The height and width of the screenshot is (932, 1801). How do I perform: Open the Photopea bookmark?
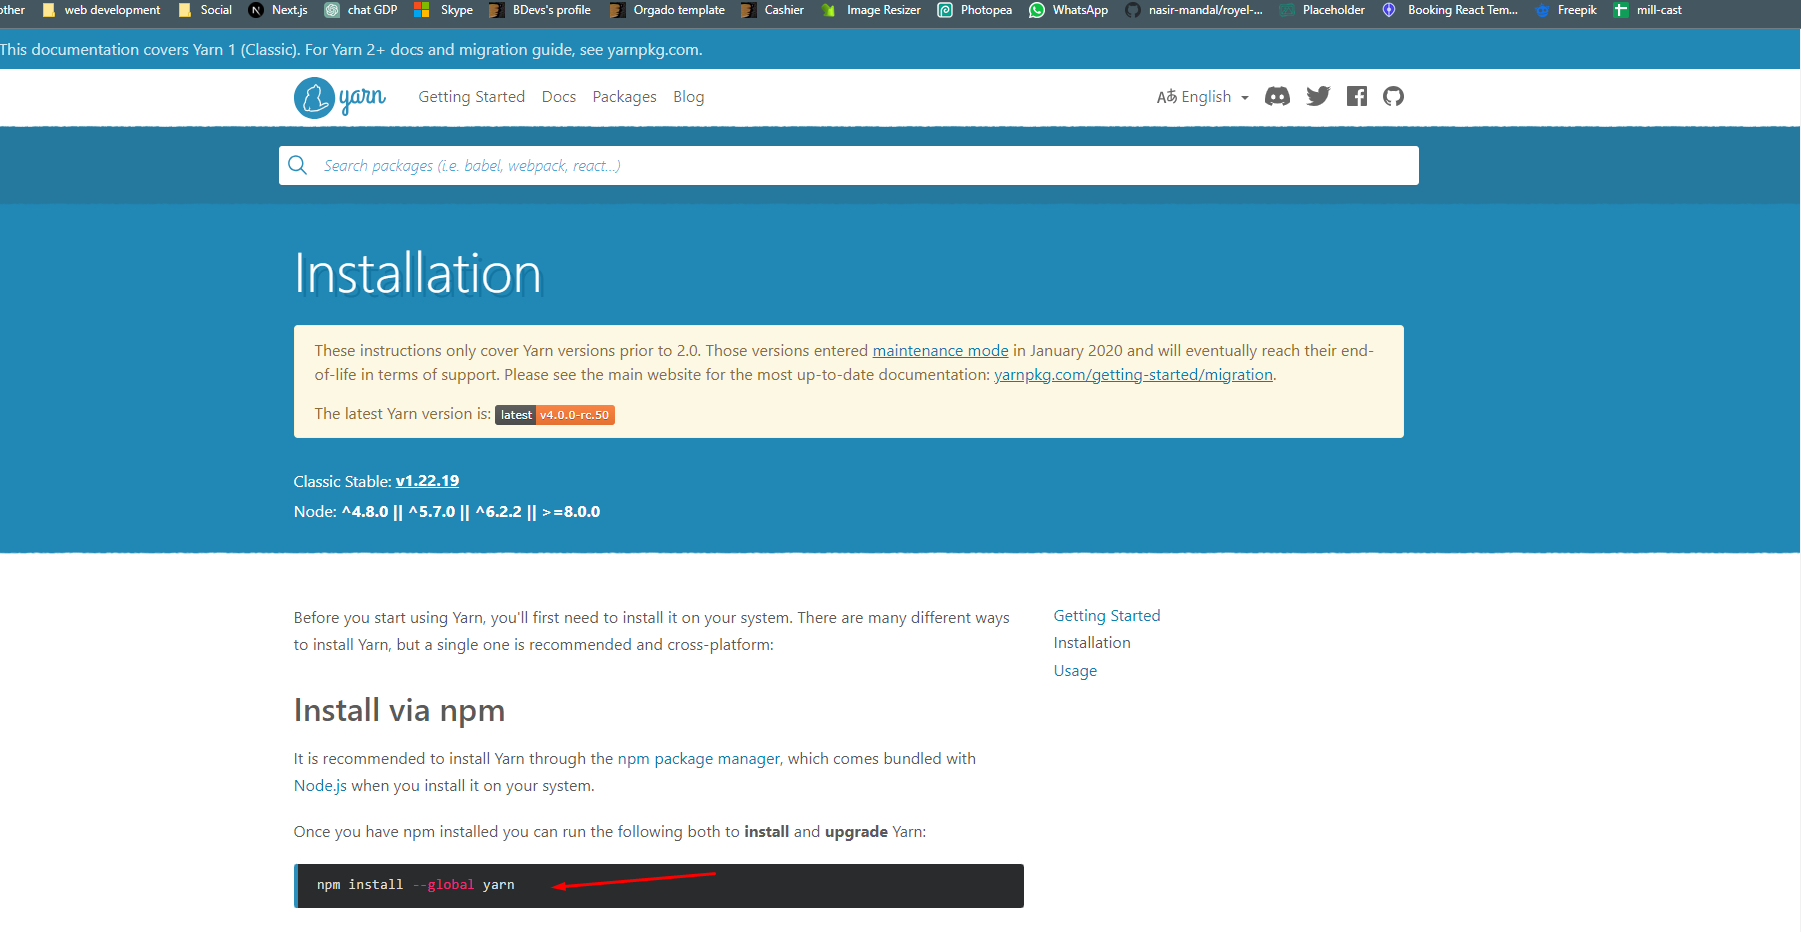975,10
